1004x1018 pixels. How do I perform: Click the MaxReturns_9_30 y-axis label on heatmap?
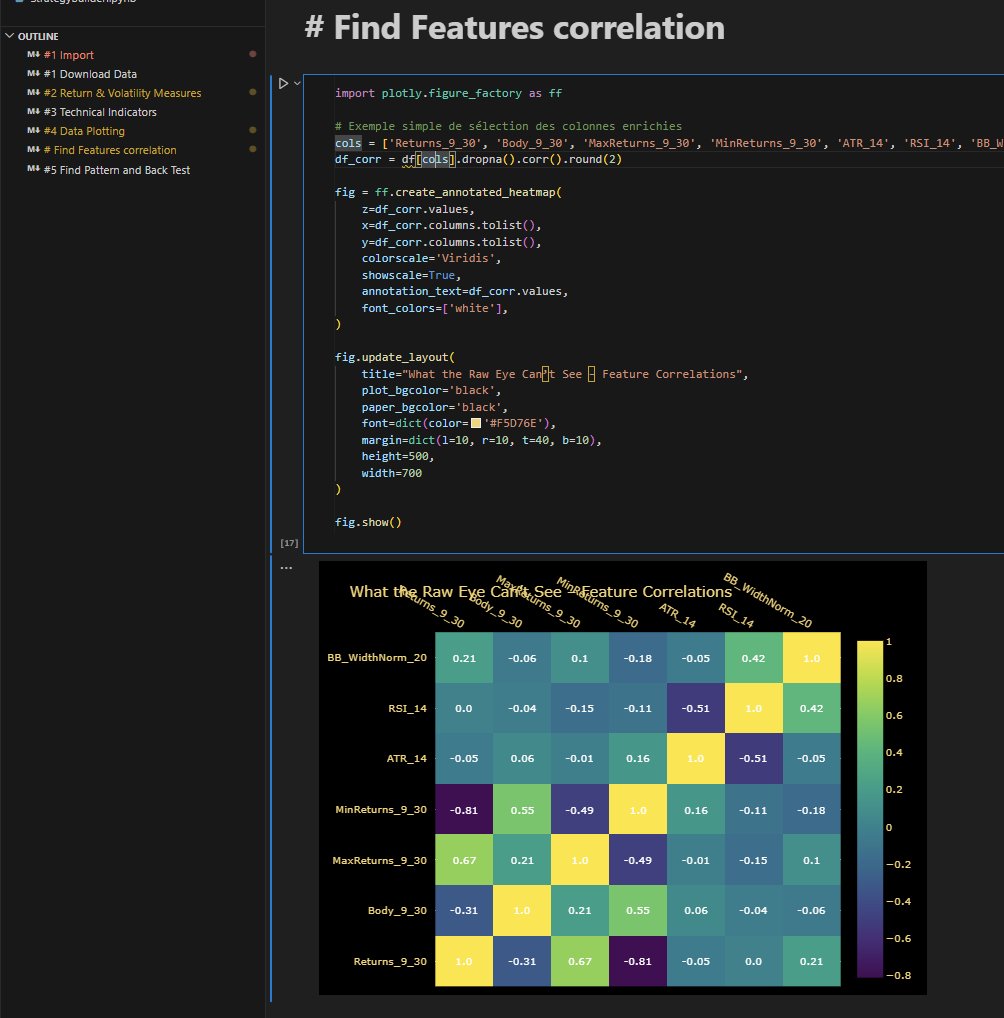pos(379,860)
